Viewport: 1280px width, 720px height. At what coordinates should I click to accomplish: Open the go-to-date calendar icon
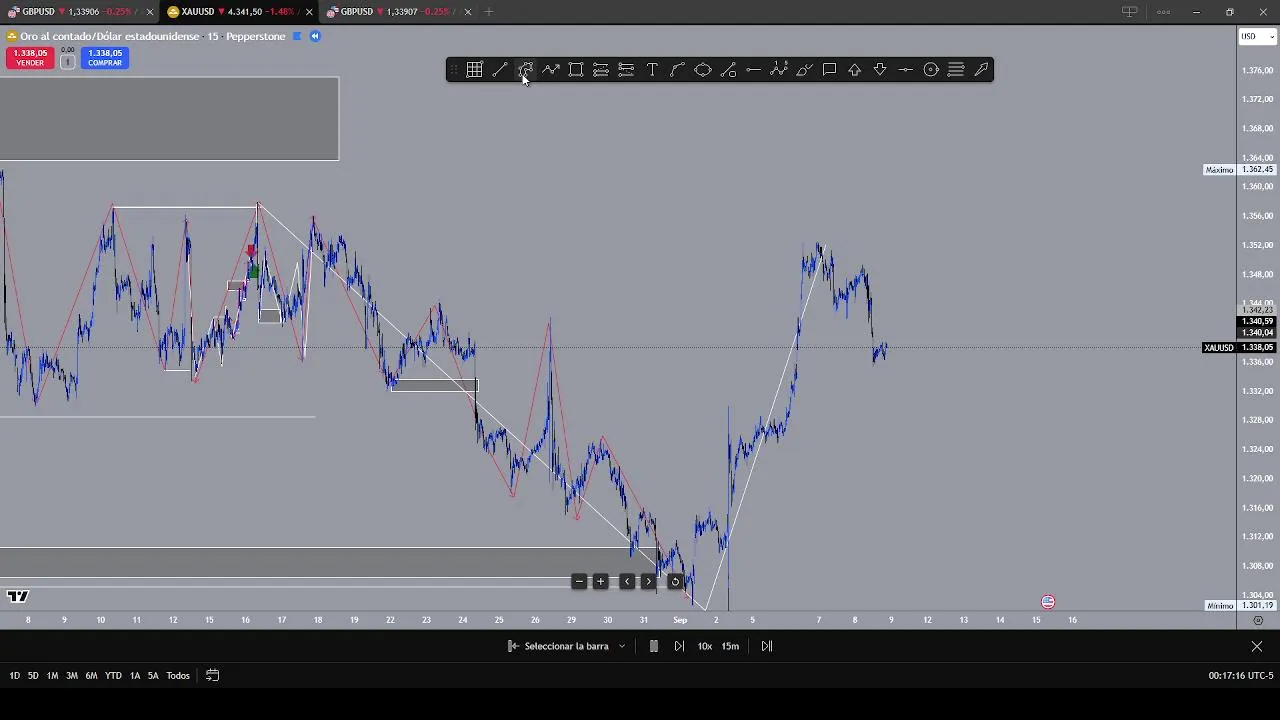(x=212, y=676)
